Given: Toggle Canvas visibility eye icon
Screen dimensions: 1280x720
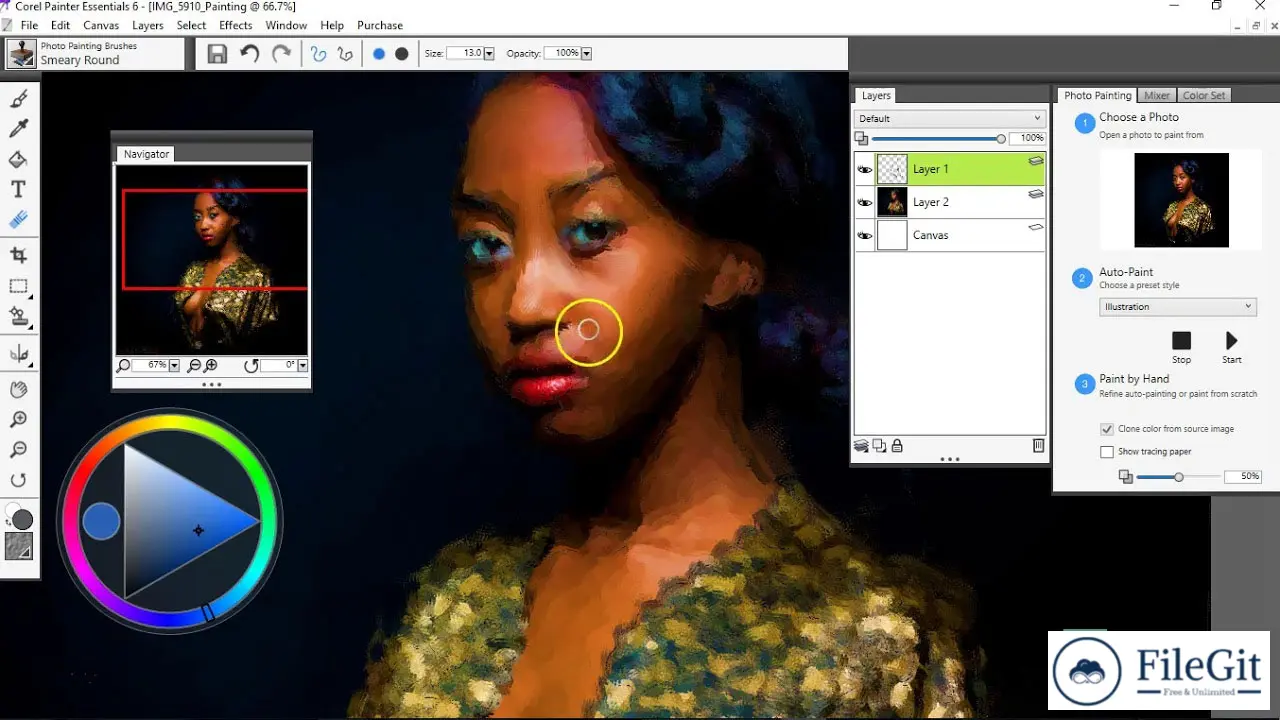Looking at the screenshot, I should tap(865, 236).
